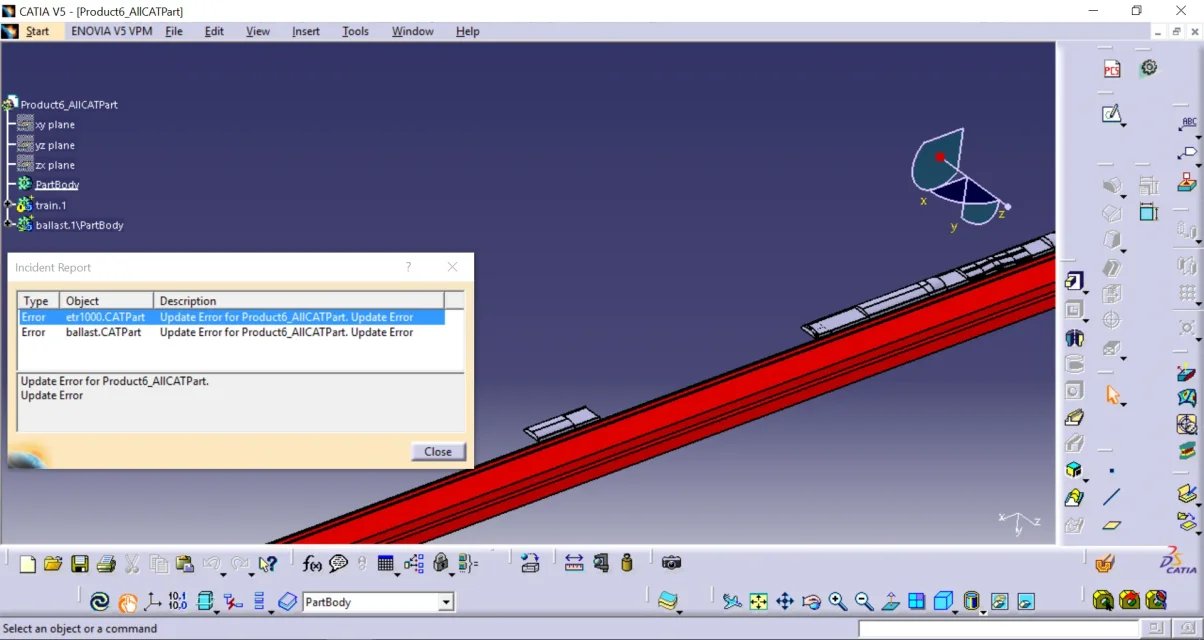Select the Rotate view tool
Viewport: 1204px width, 640px height.
coord(811,602)
